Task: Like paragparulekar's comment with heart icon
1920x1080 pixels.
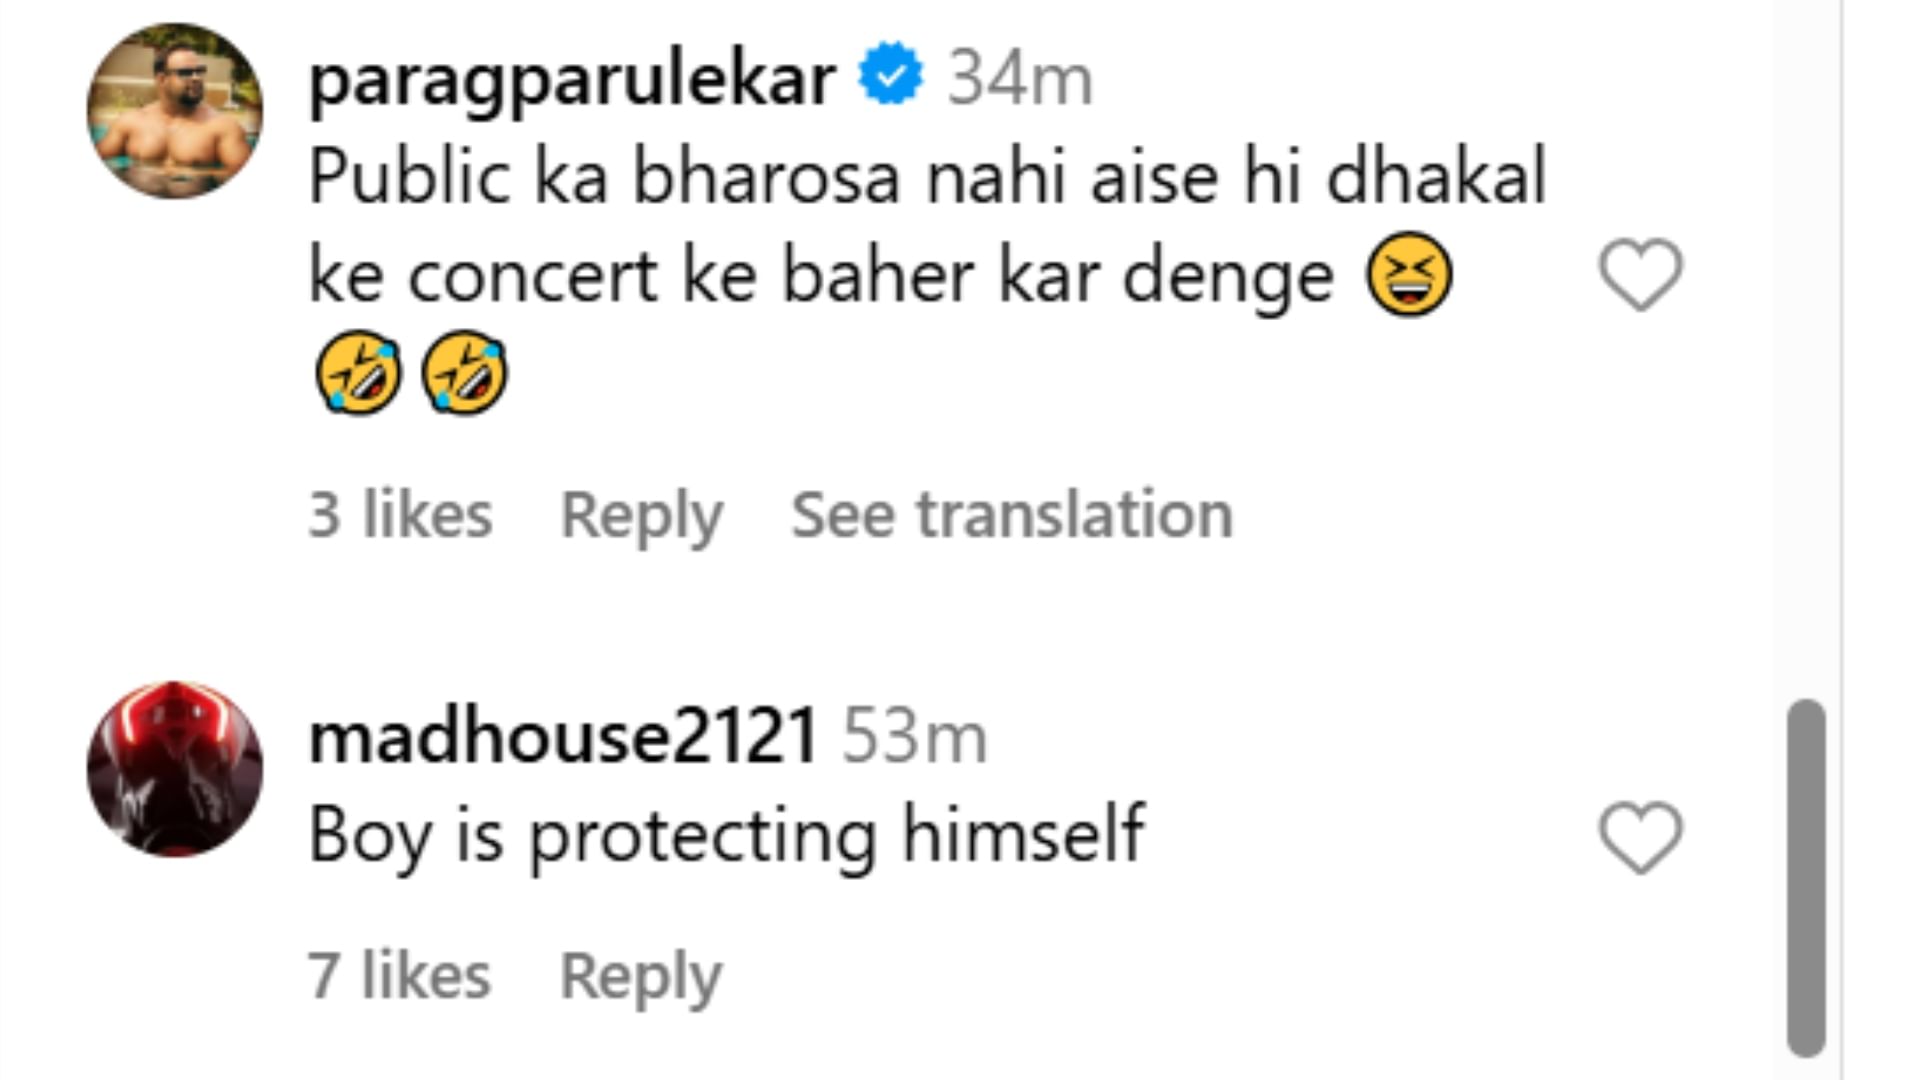Action: pos(1640,275)
